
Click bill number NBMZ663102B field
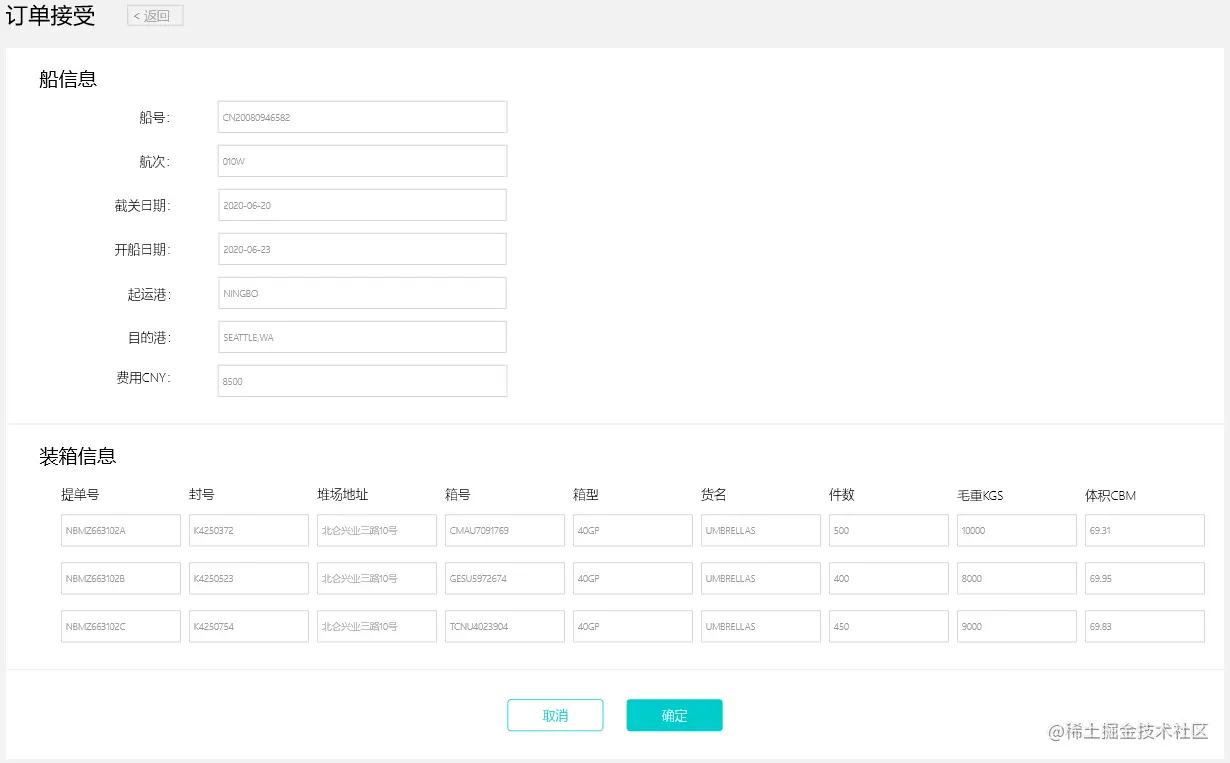coord(121,578)
